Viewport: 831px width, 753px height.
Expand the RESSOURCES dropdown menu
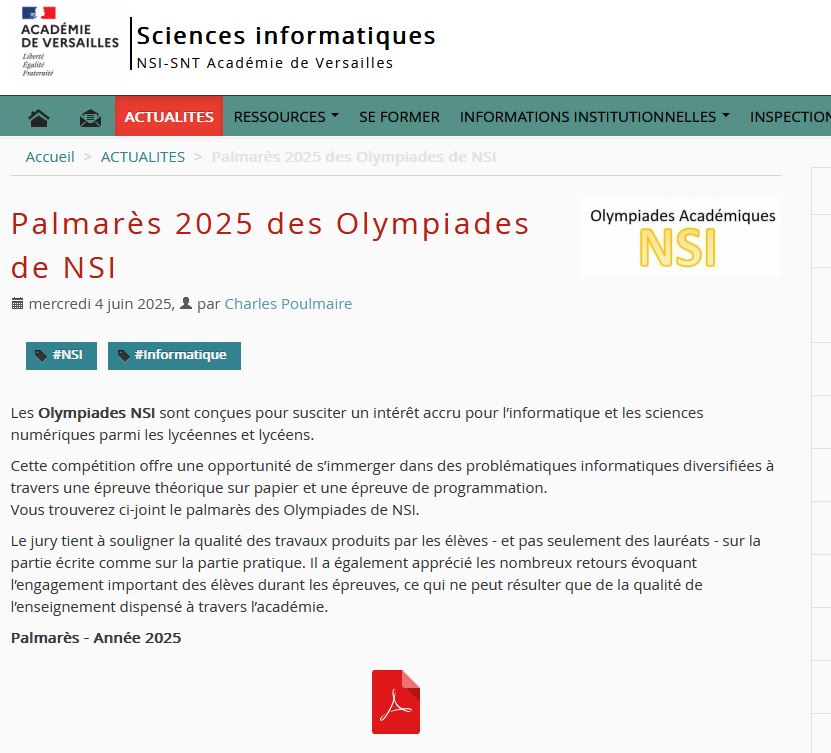(x=286, y=117)
